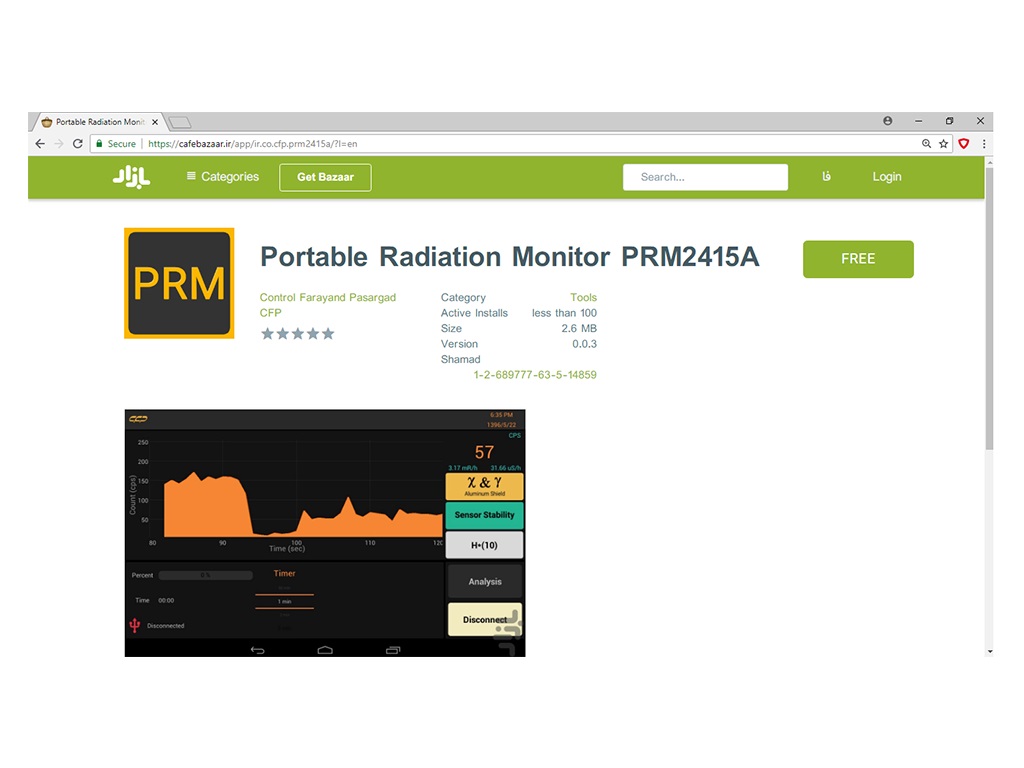
Task: Click the scrollbar down arrow
Action: (990, 652)
